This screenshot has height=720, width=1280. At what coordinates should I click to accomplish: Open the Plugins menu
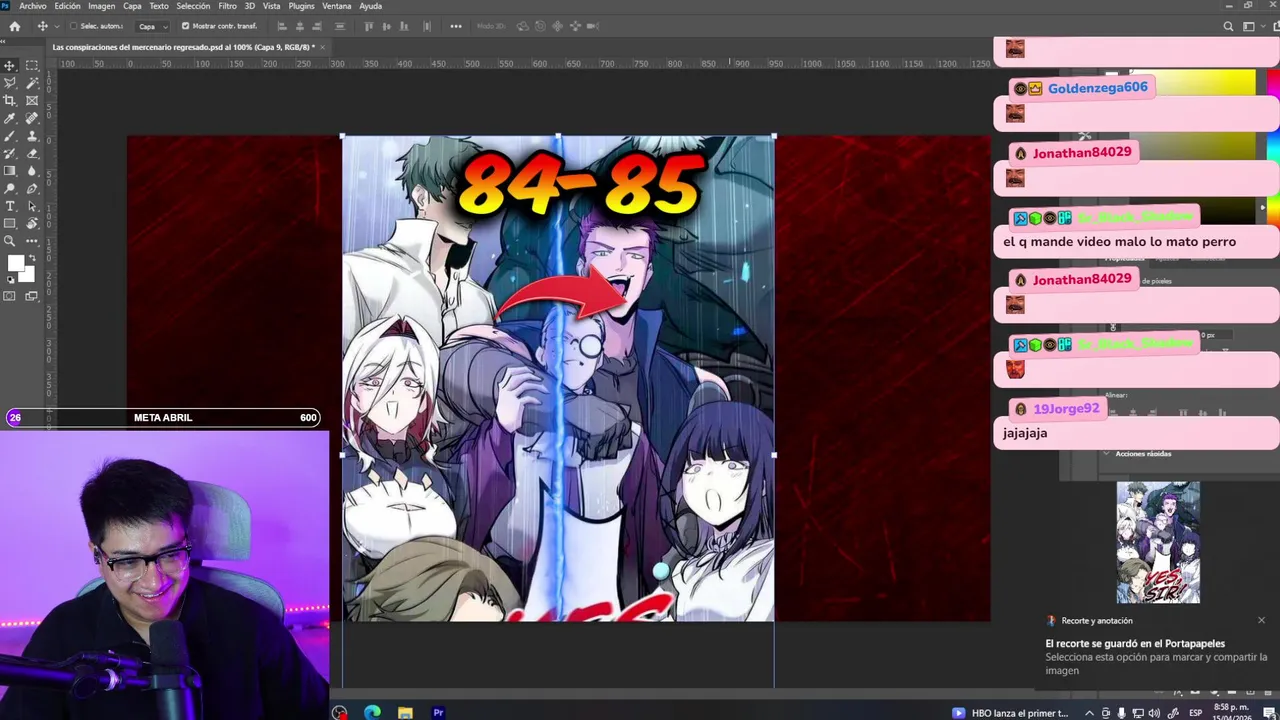(x=301, y=6)
